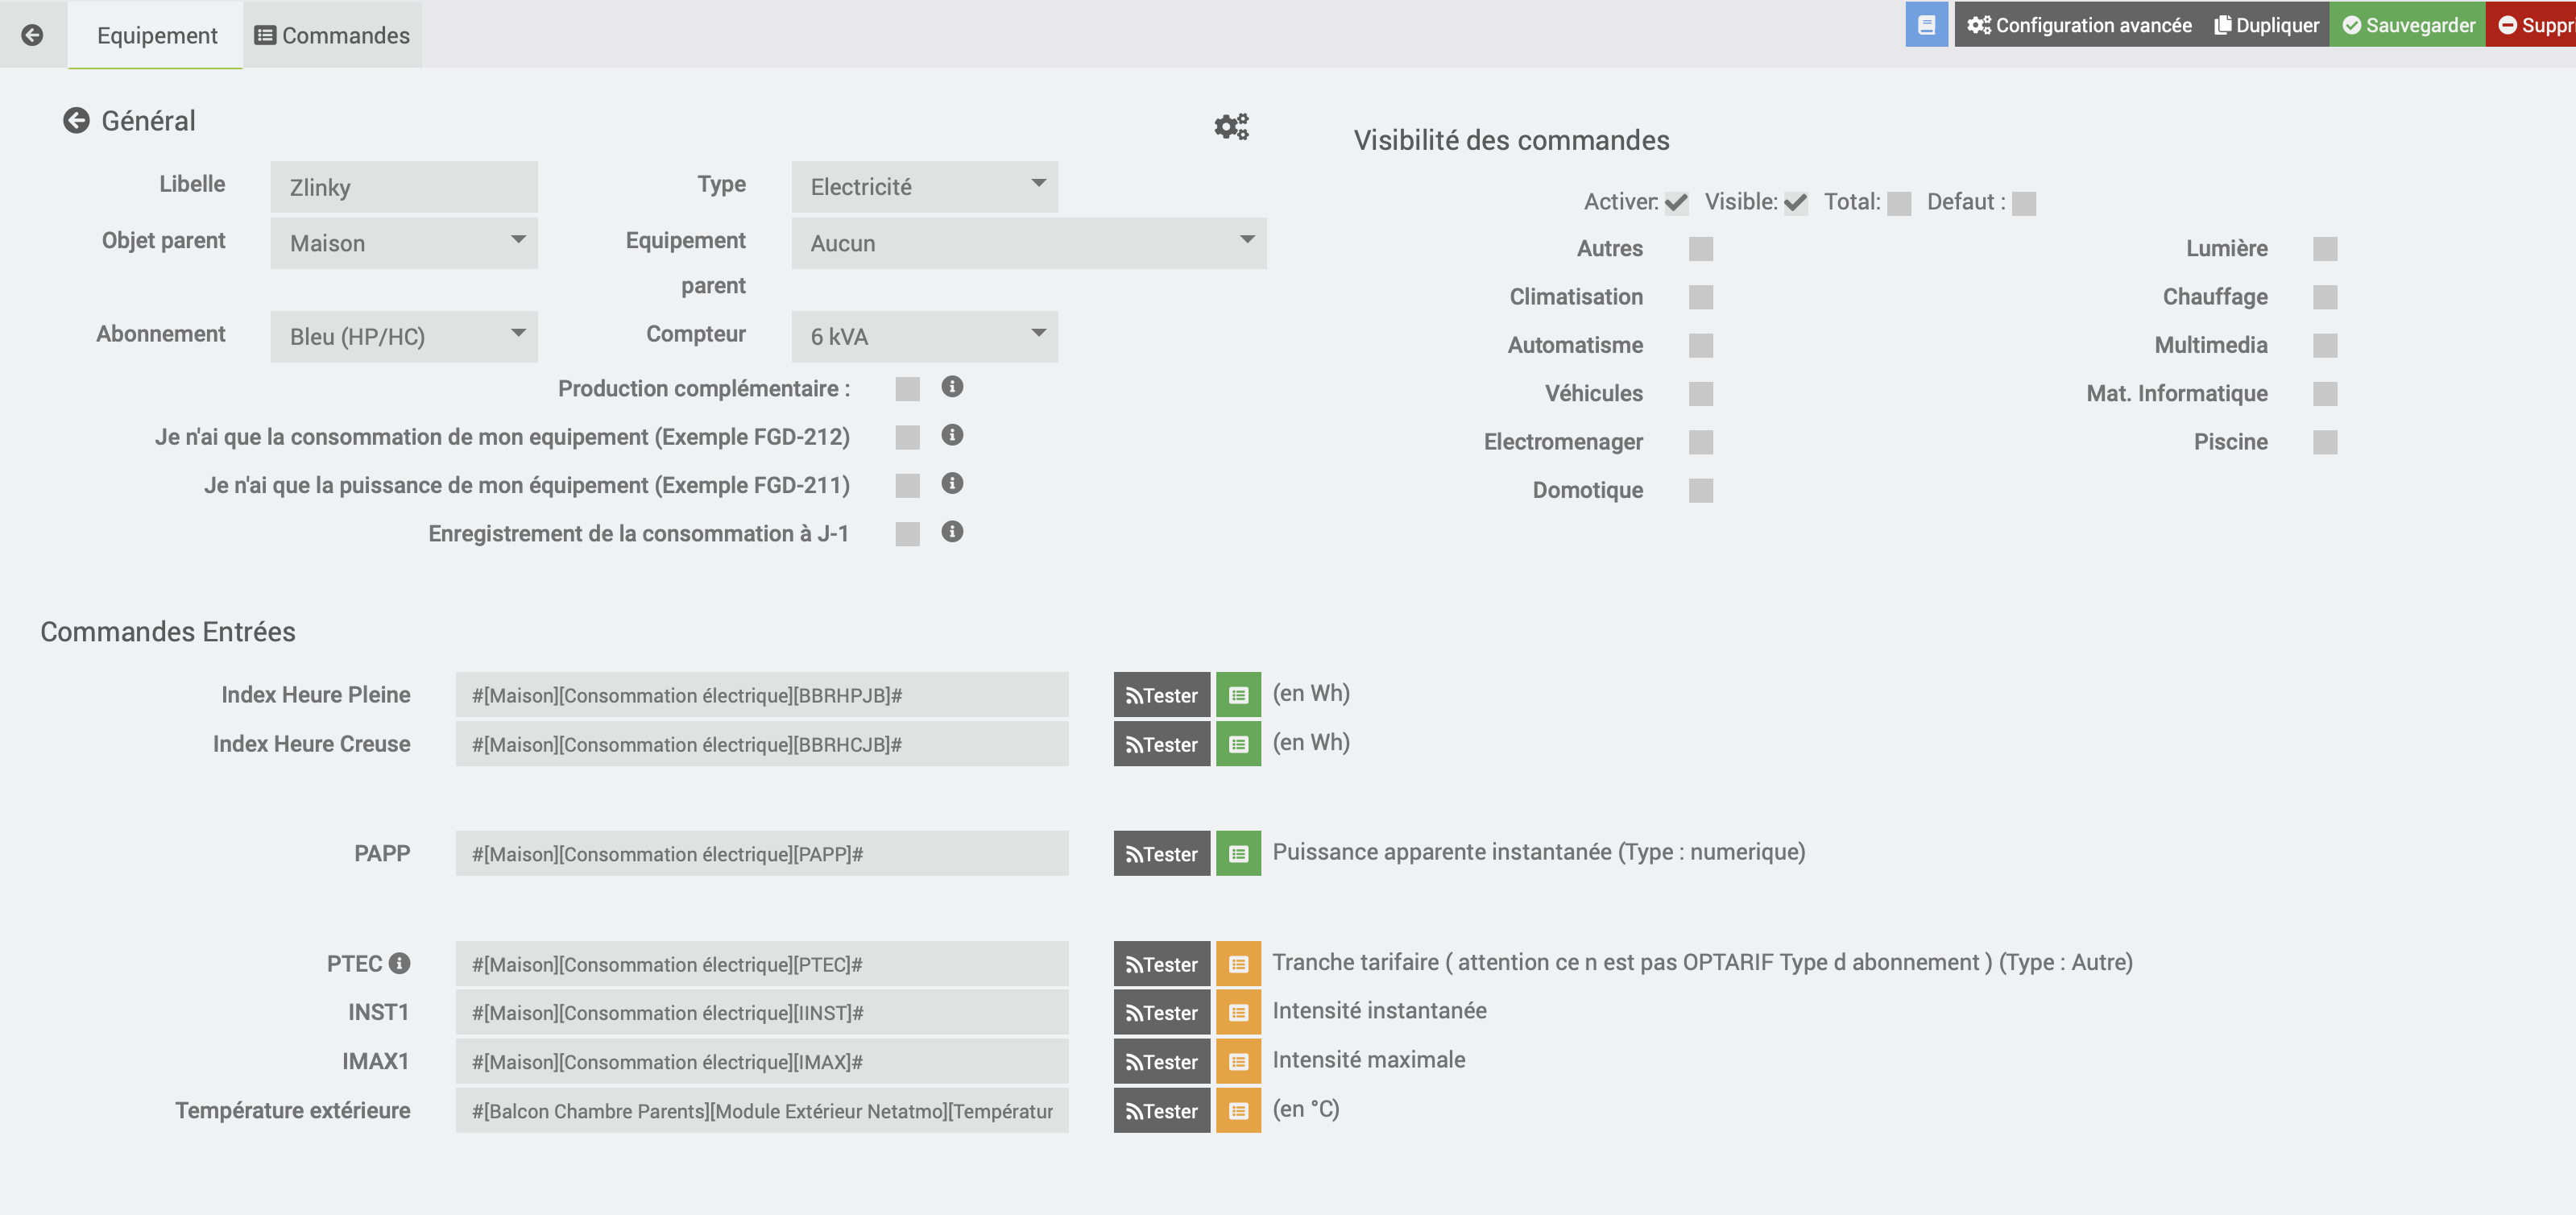Check the Autres category box

coord(1701,249)
